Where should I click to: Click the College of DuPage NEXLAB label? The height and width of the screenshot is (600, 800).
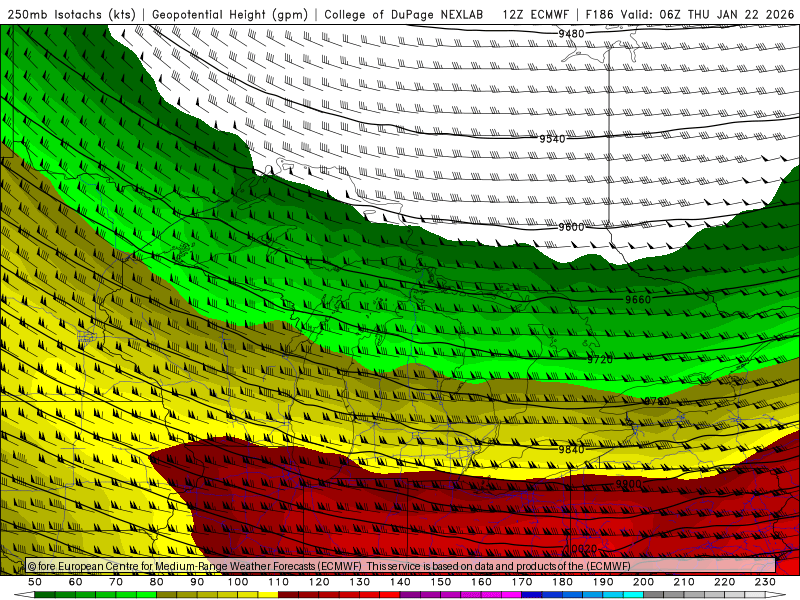pyautogui.click(x=404, y=14)
